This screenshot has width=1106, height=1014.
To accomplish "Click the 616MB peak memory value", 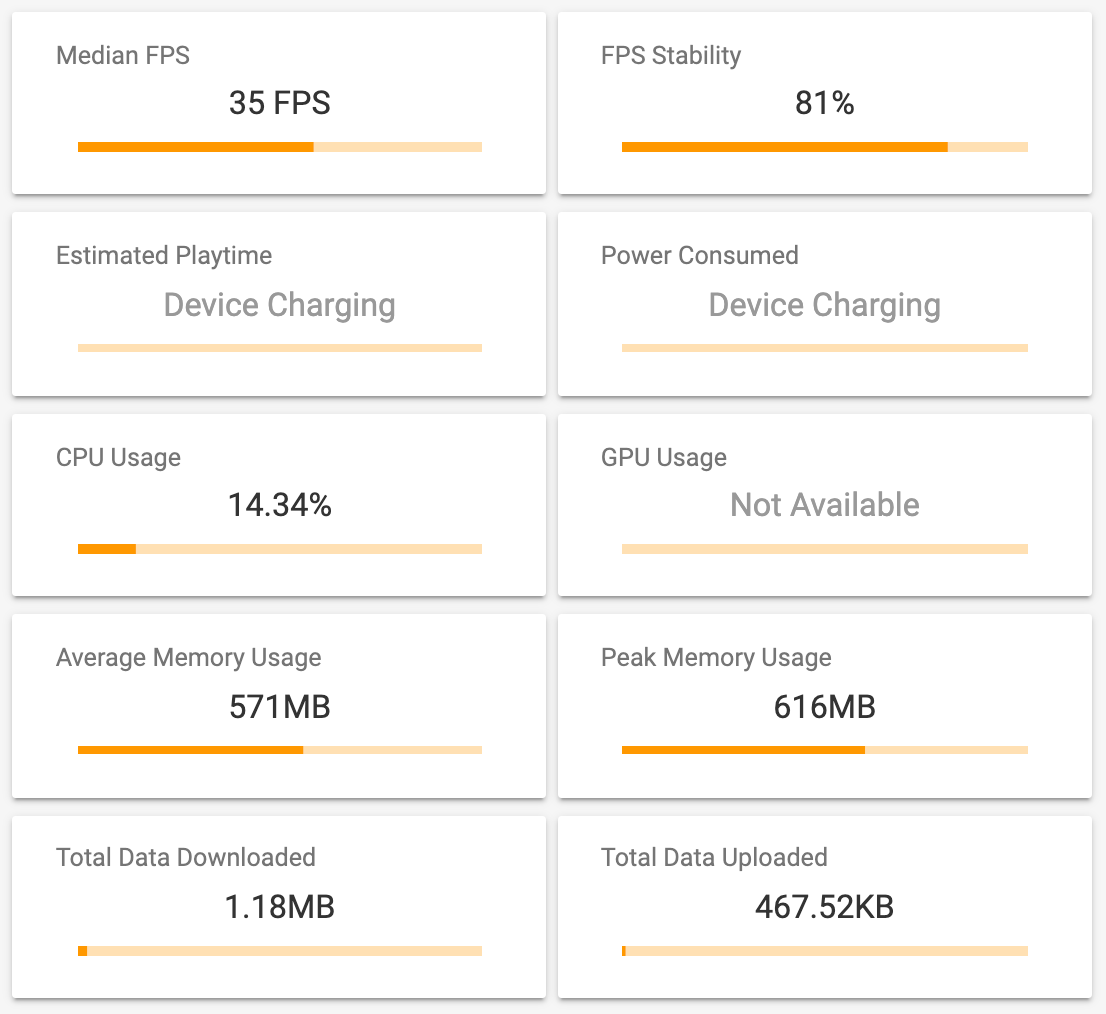I will (x=824, y=707).
